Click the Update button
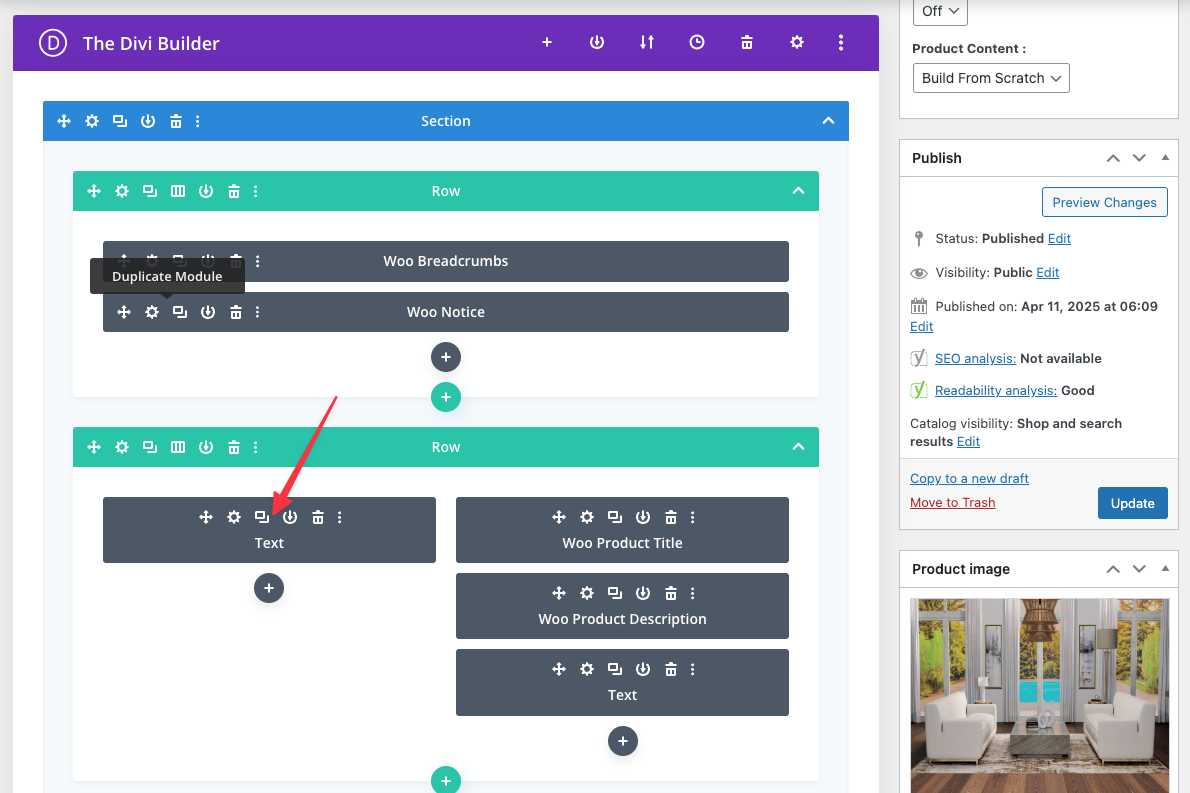Screen dimensions: 1190x793 coord(1132,503)
